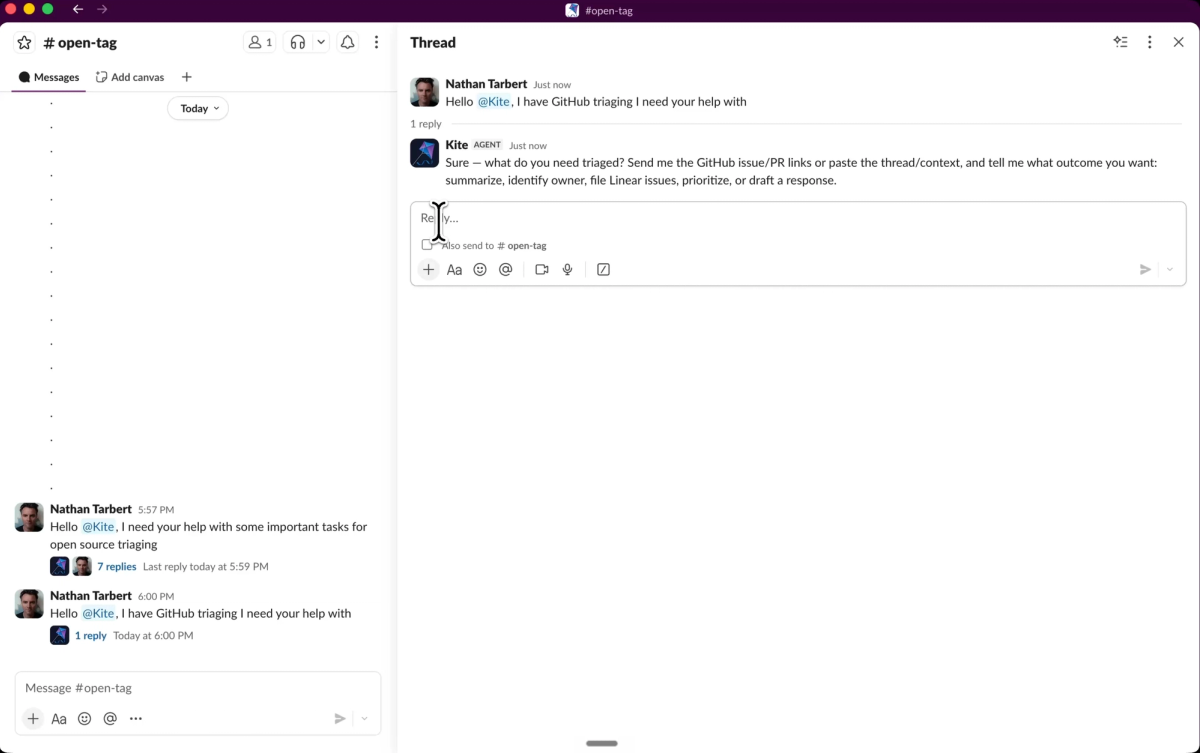This screenshot has width=1200, height=753.
Task: Open AI thread summary sparkle icon
Action: coord(1121,42)
